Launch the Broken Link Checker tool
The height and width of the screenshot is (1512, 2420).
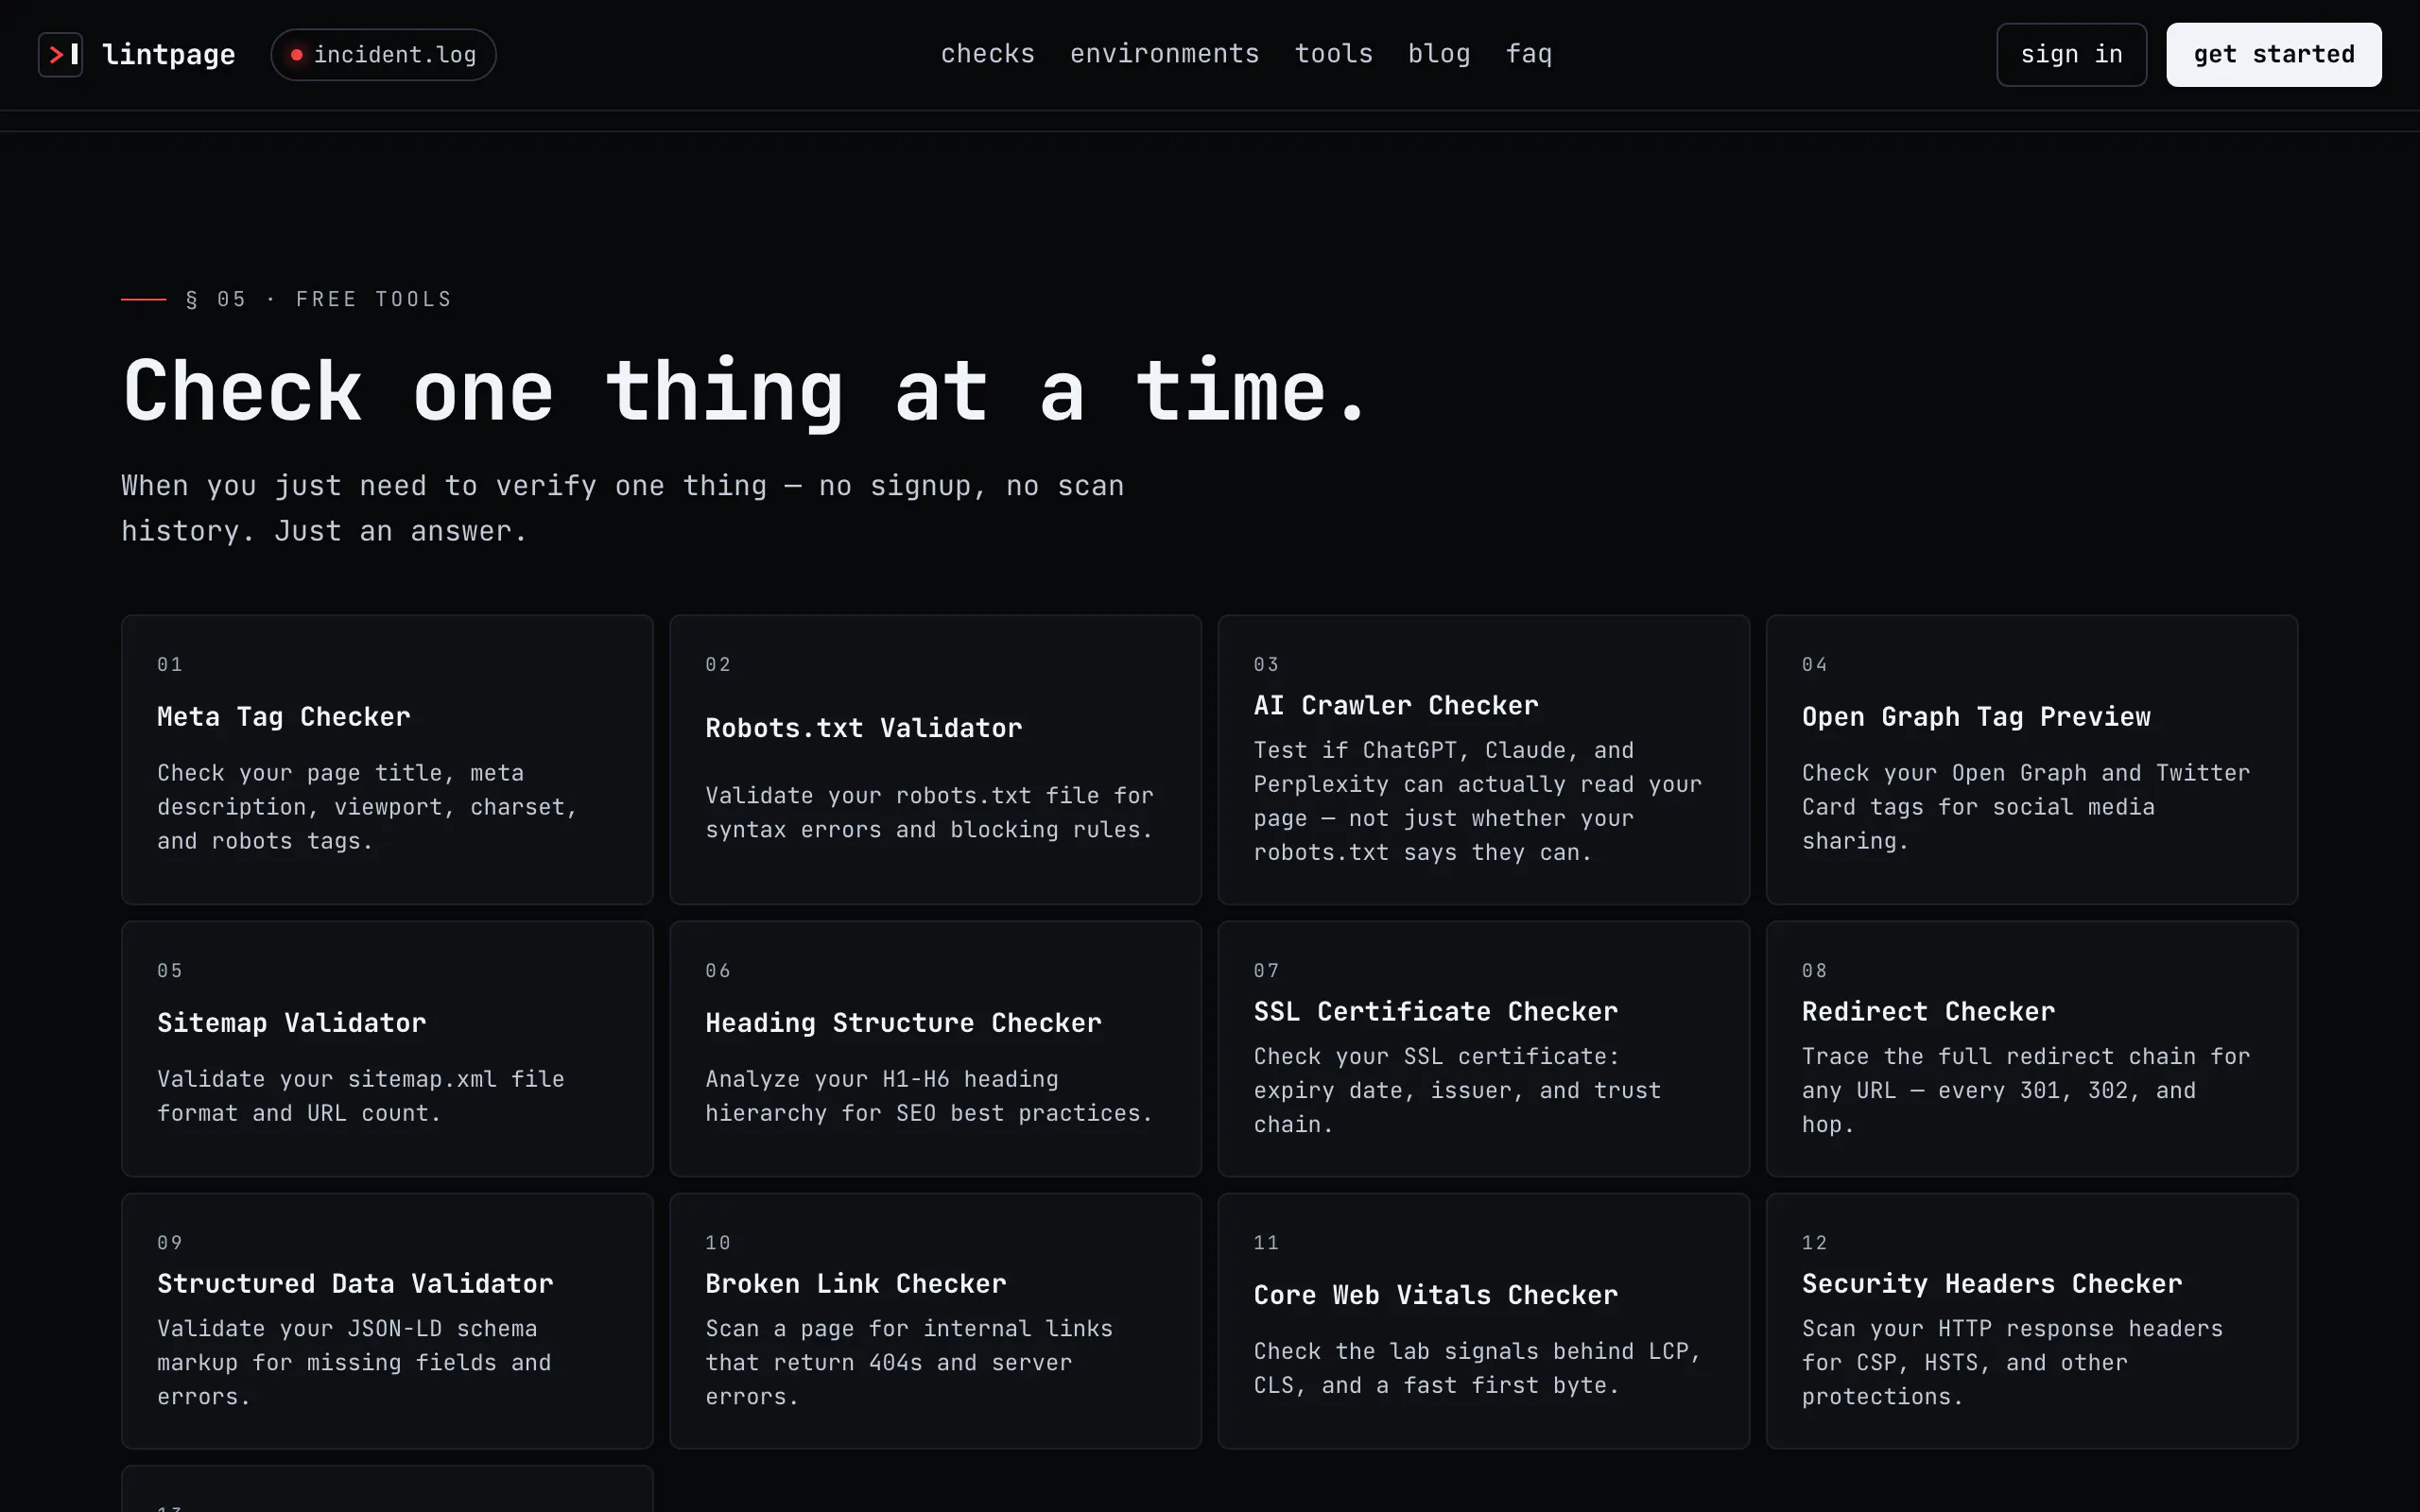pos(935,1320)
